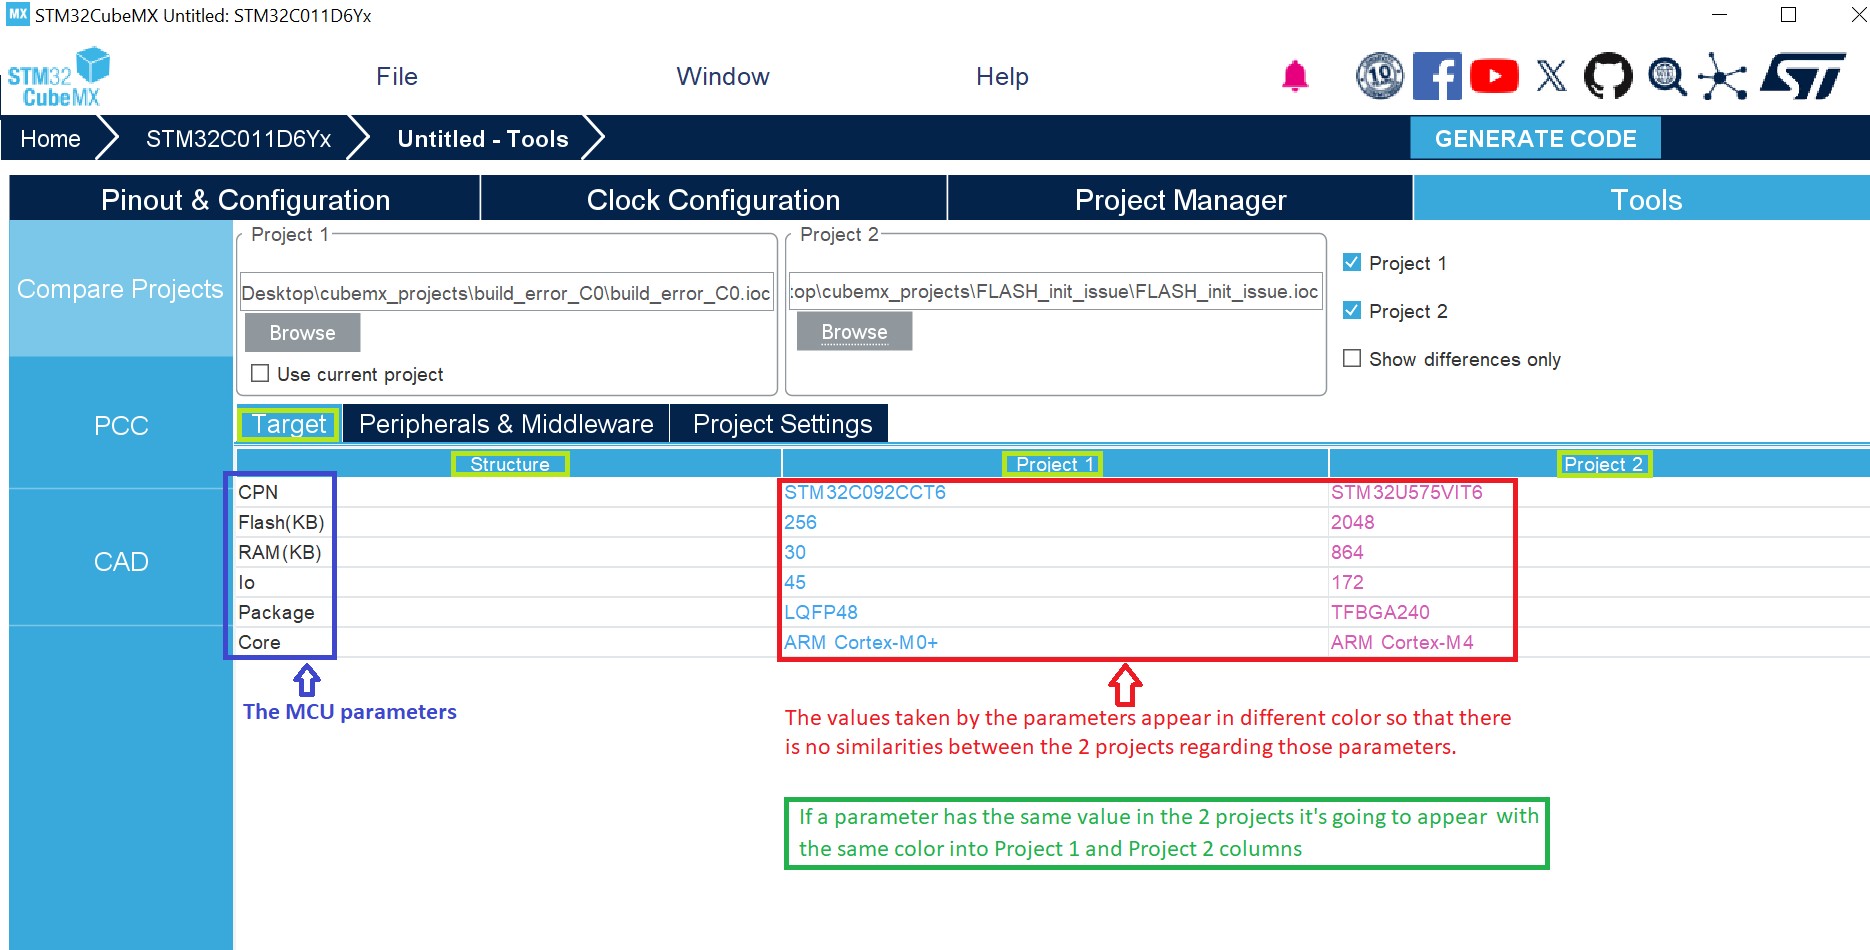Click RAM value 864
1870x950 pixels.
1347,552
